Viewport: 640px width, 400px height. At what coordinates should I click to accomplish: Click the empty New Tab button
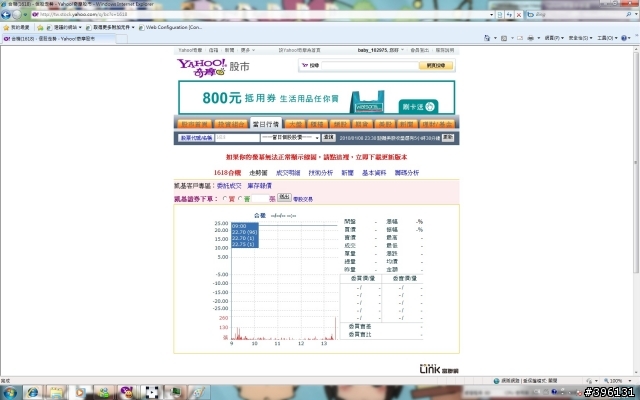click(x=122, y=39)
